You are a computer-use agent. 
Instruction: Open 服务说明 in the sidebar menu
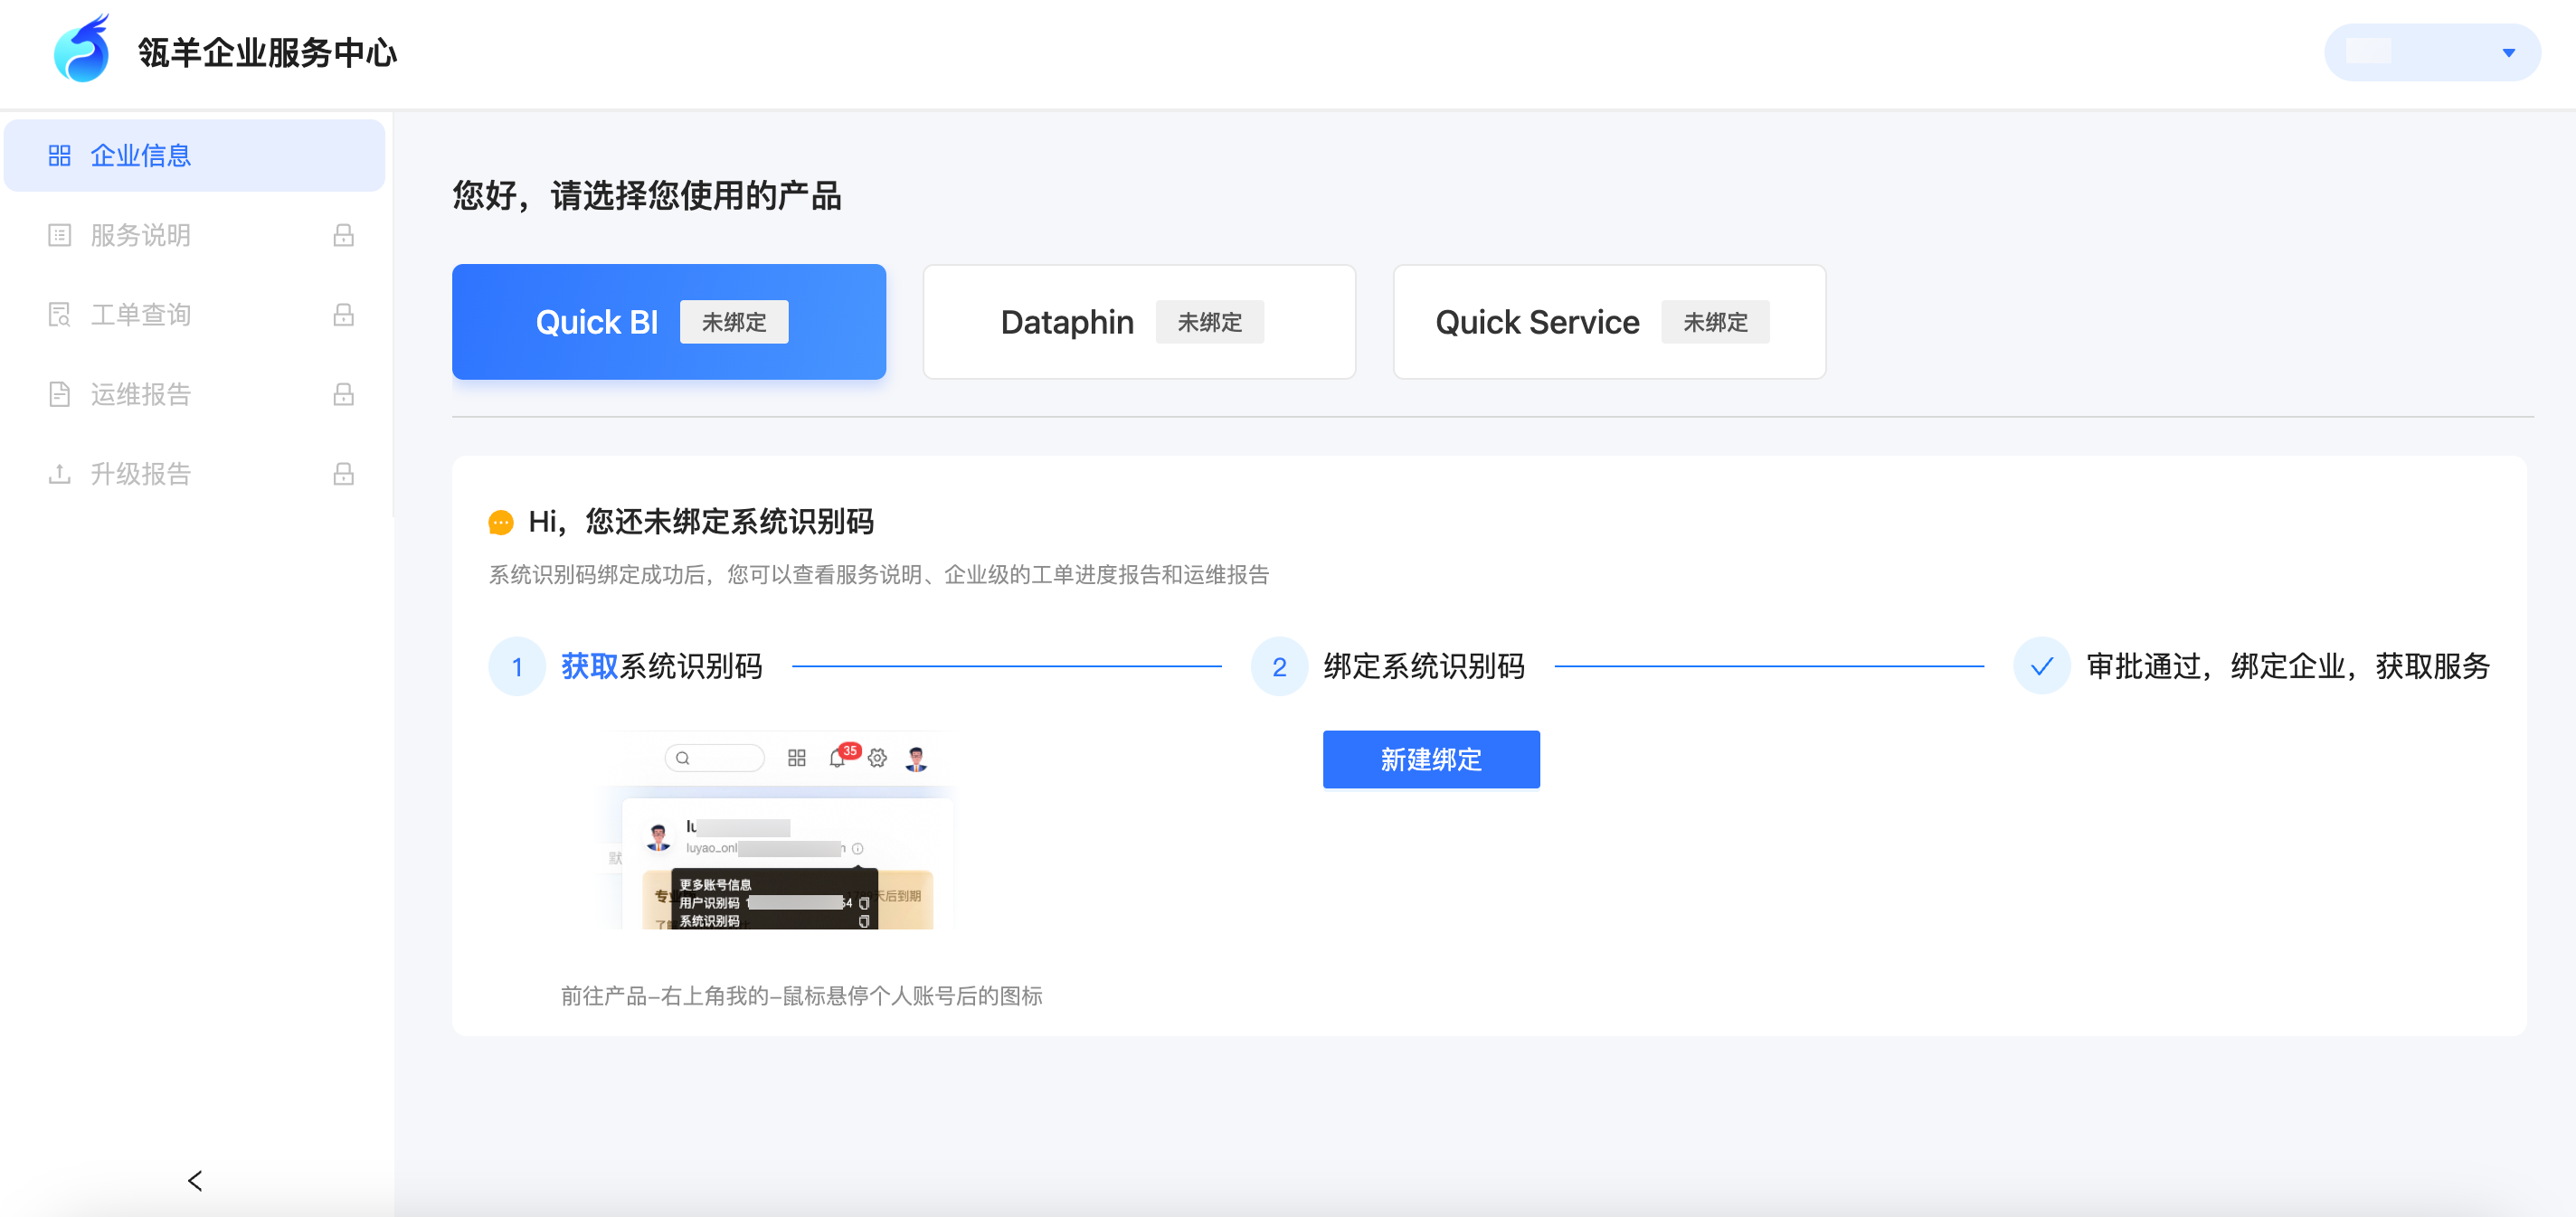click(140, 235)
